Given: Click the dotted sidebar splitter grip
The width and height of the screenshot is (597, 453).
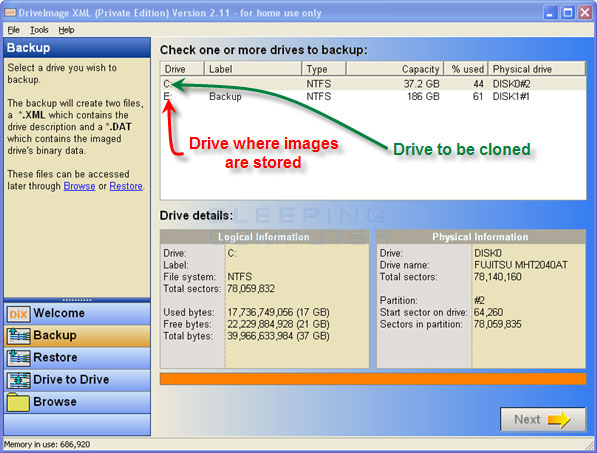Looking at the screenshot, I should (77, 300).
